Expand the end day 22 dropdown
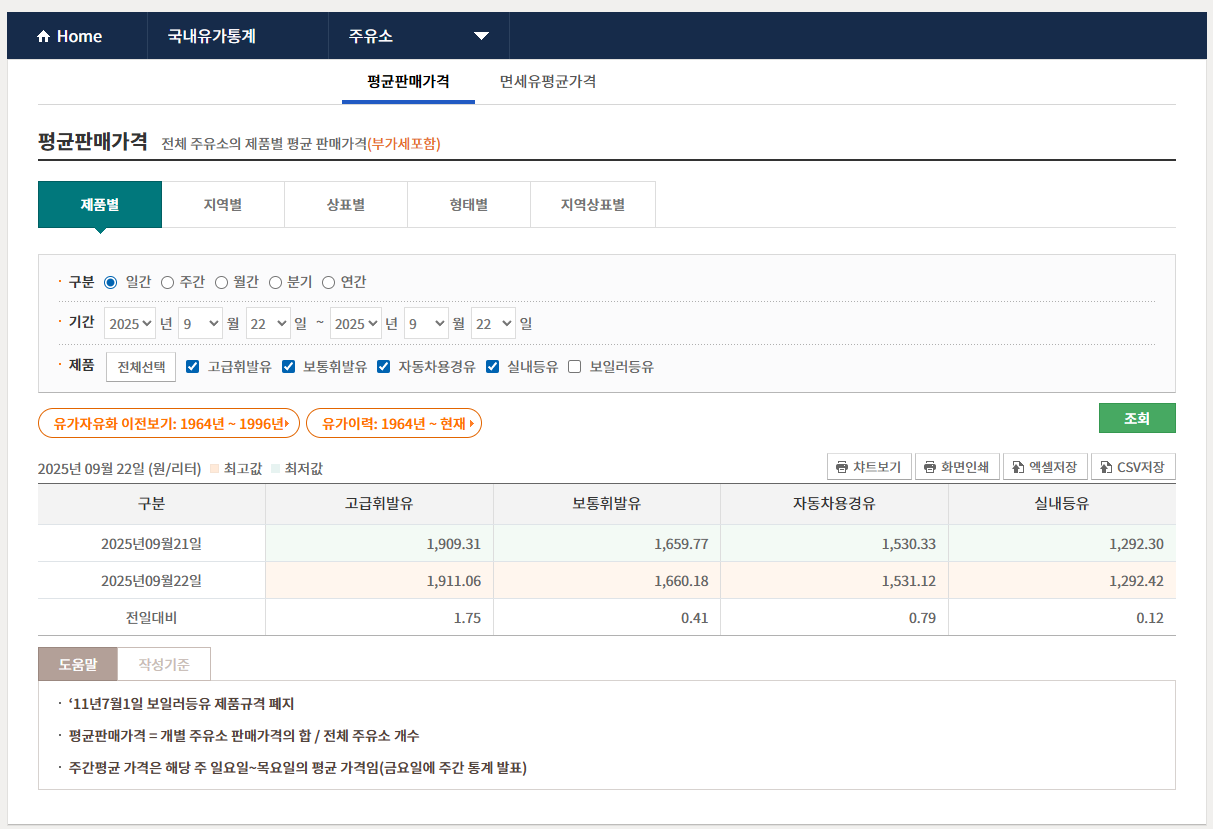This screenshot has width=1213, height=829. tap(493, 324)
